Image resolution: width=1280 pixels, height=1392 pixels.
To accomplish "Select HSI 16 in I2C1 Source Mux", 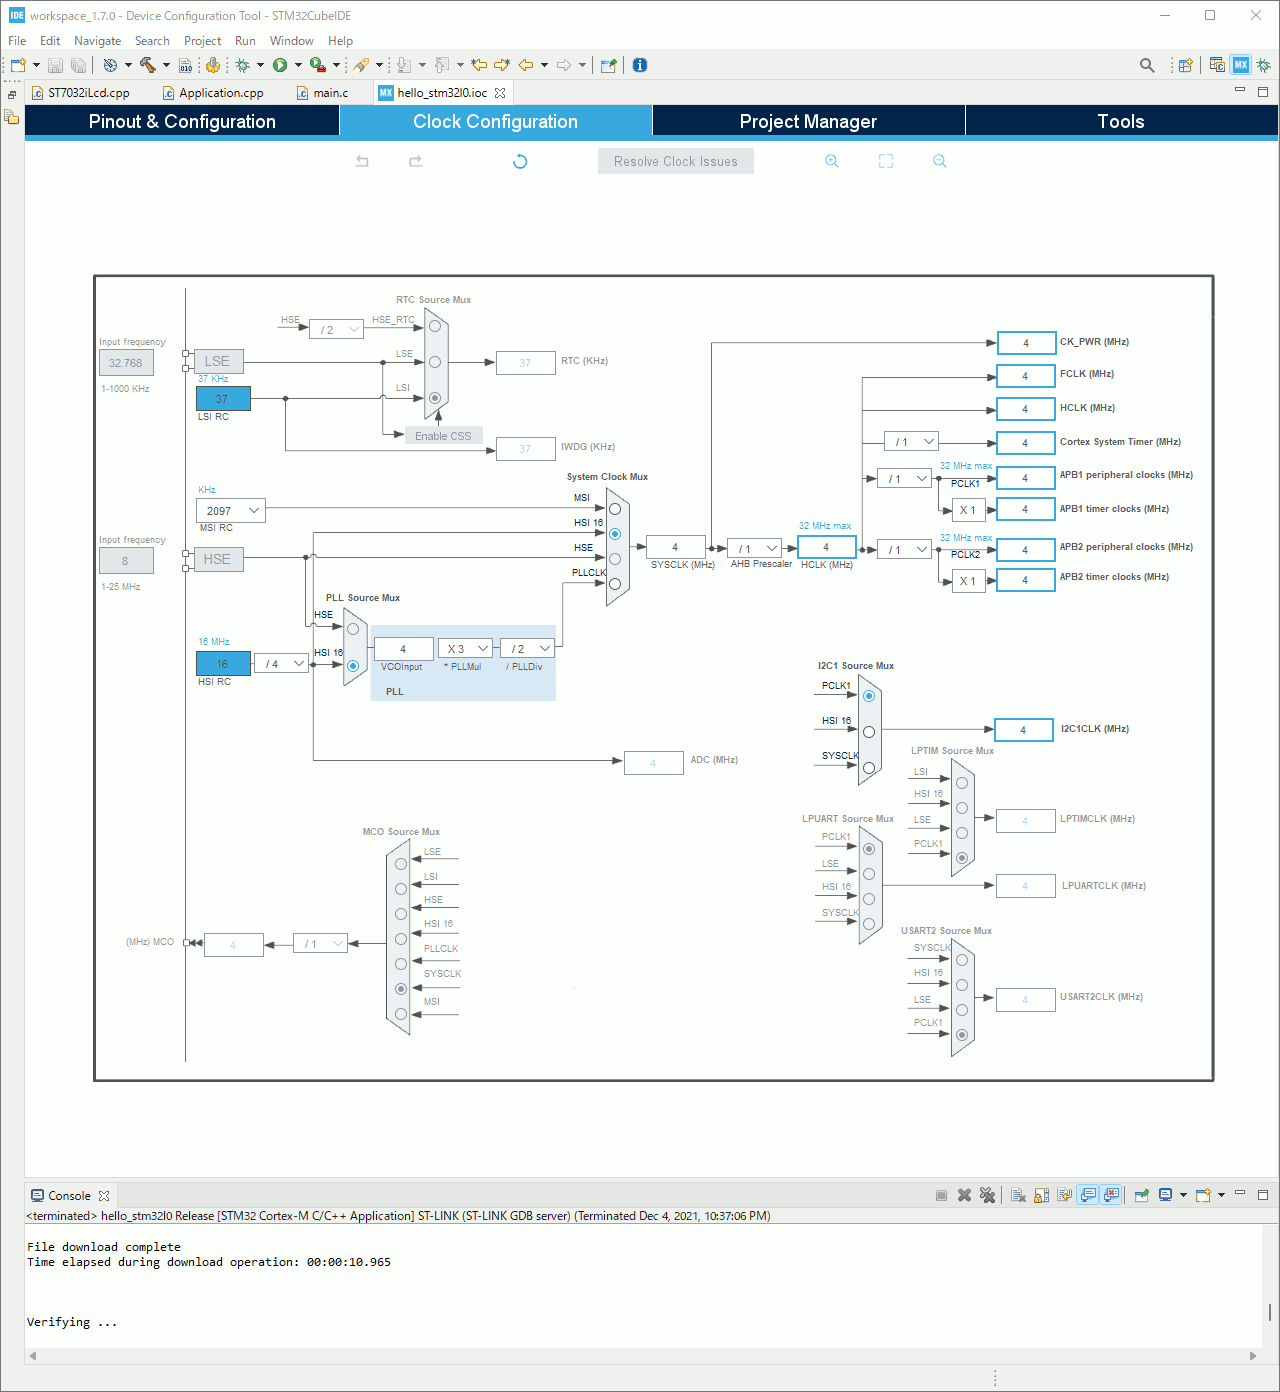I will [x=869, y=732].
